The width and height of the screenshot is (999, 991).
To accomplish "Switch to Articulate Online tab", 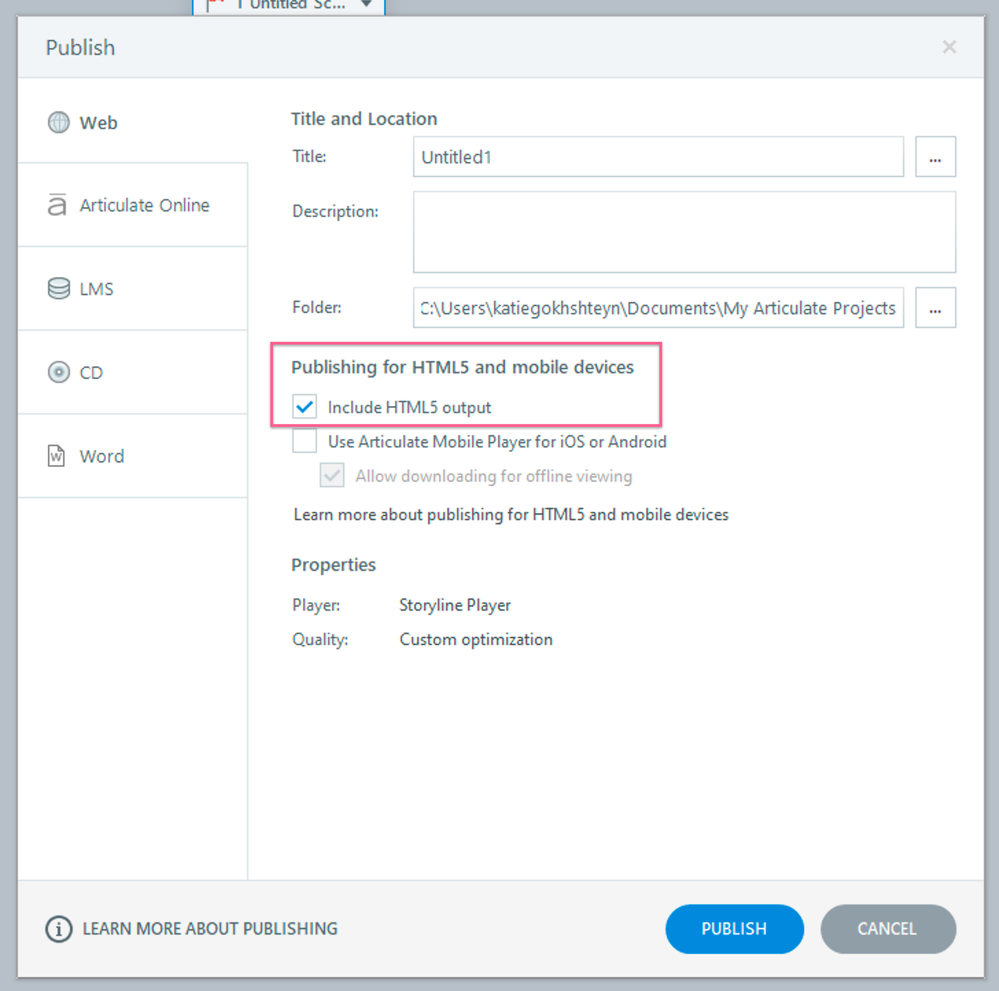I will (x=133, y=205).
